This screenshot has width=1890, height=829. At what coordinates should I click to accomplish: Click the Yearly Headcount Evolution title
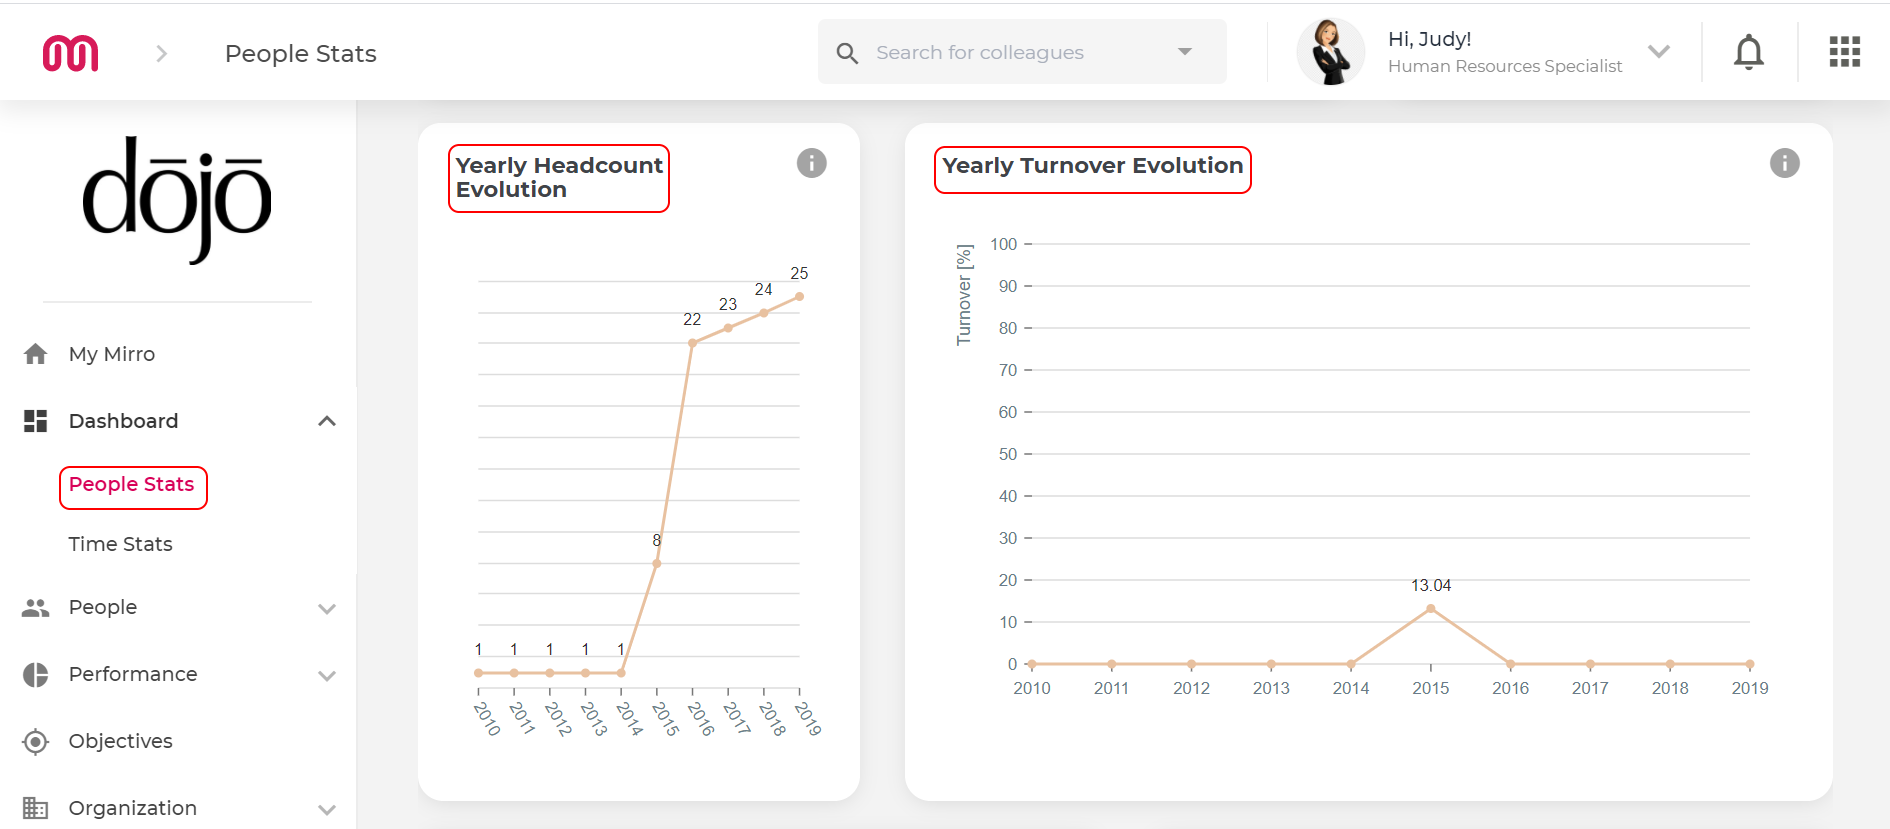559,178
